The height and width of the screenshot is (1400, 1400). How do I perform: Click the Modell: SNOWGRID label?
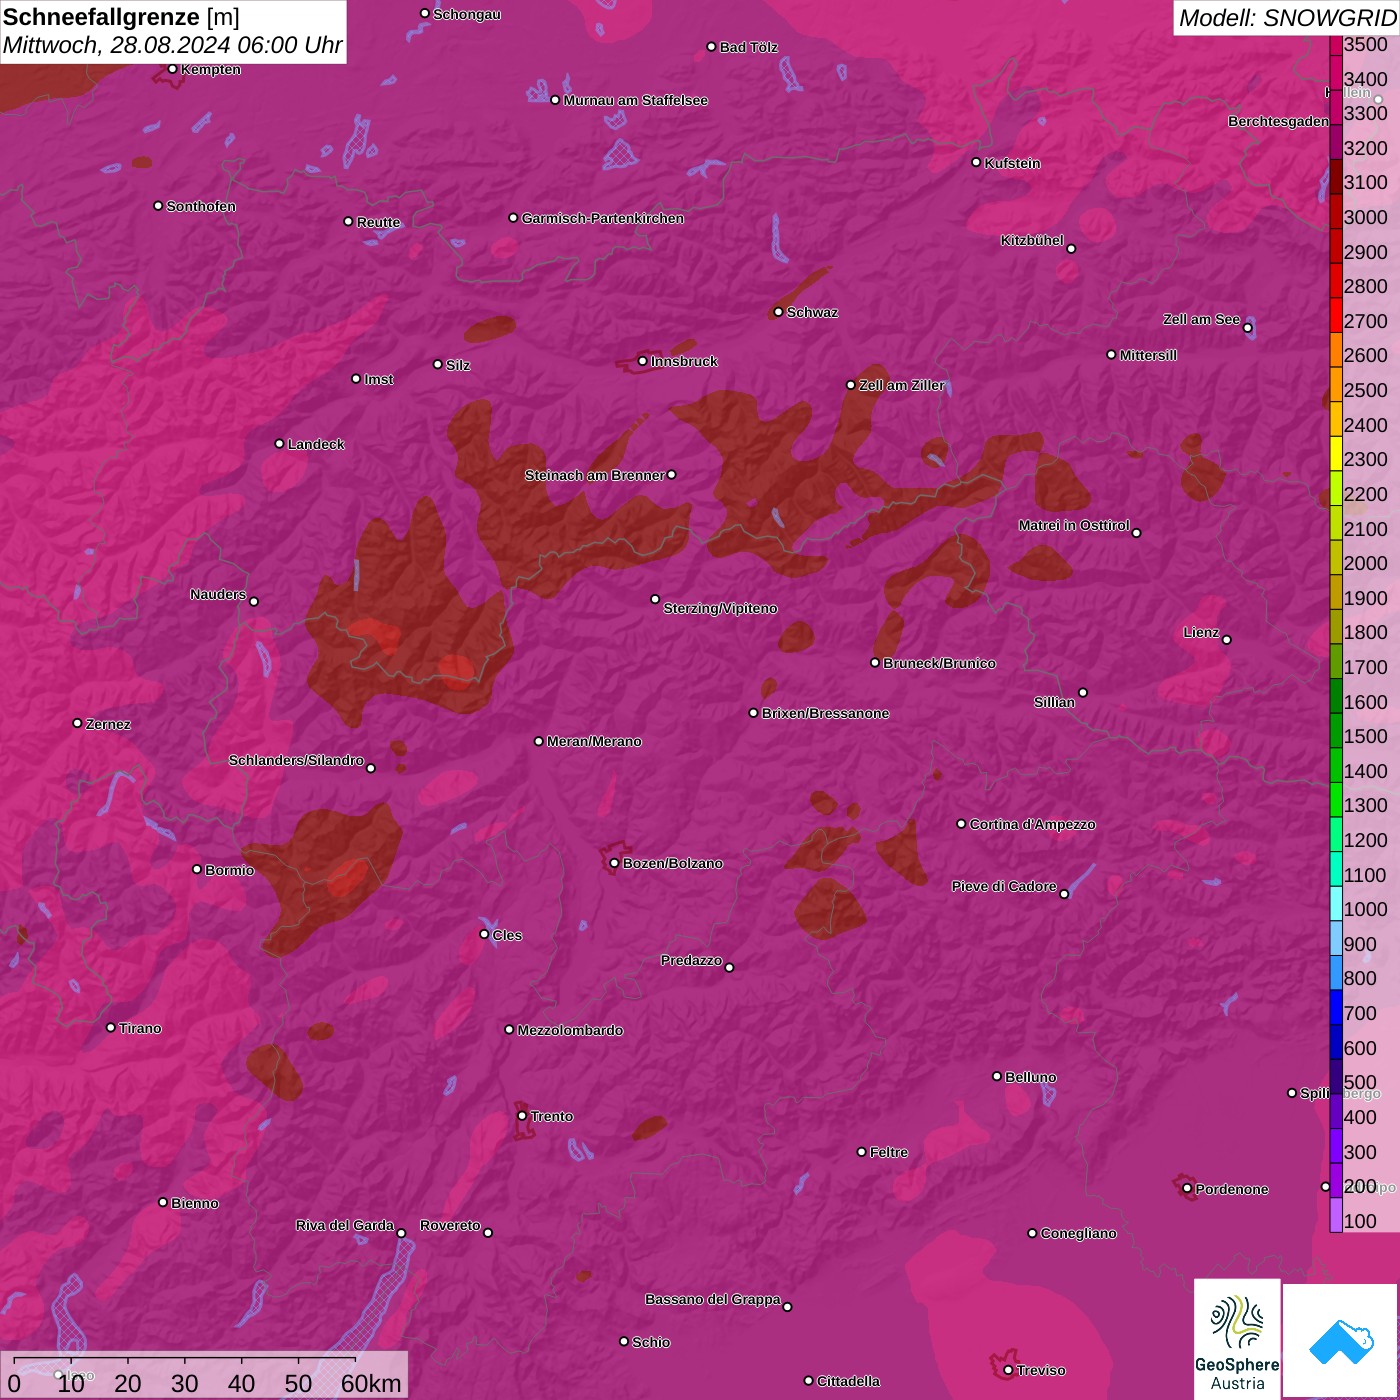point(1286,18)
